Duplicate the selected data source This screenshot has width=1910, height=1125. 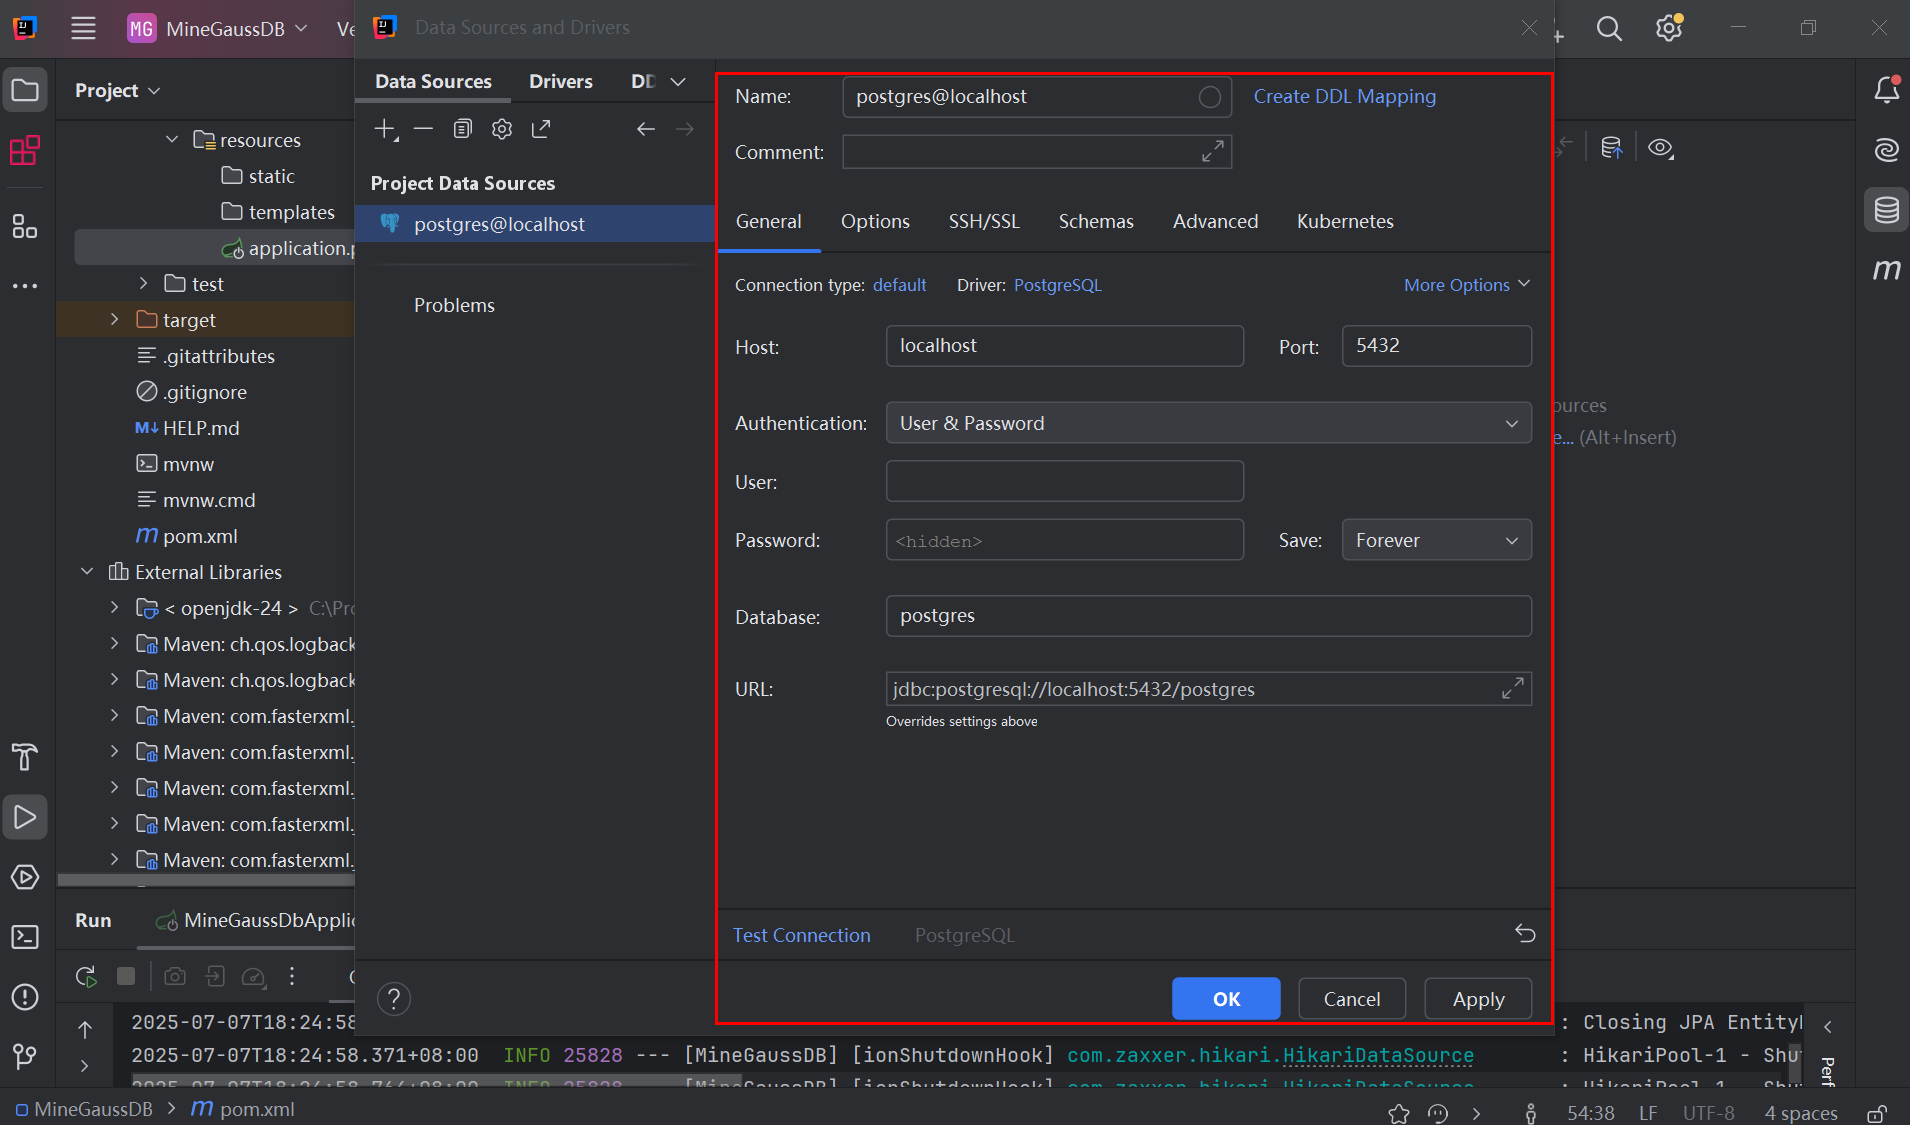(x=462, y=129)
